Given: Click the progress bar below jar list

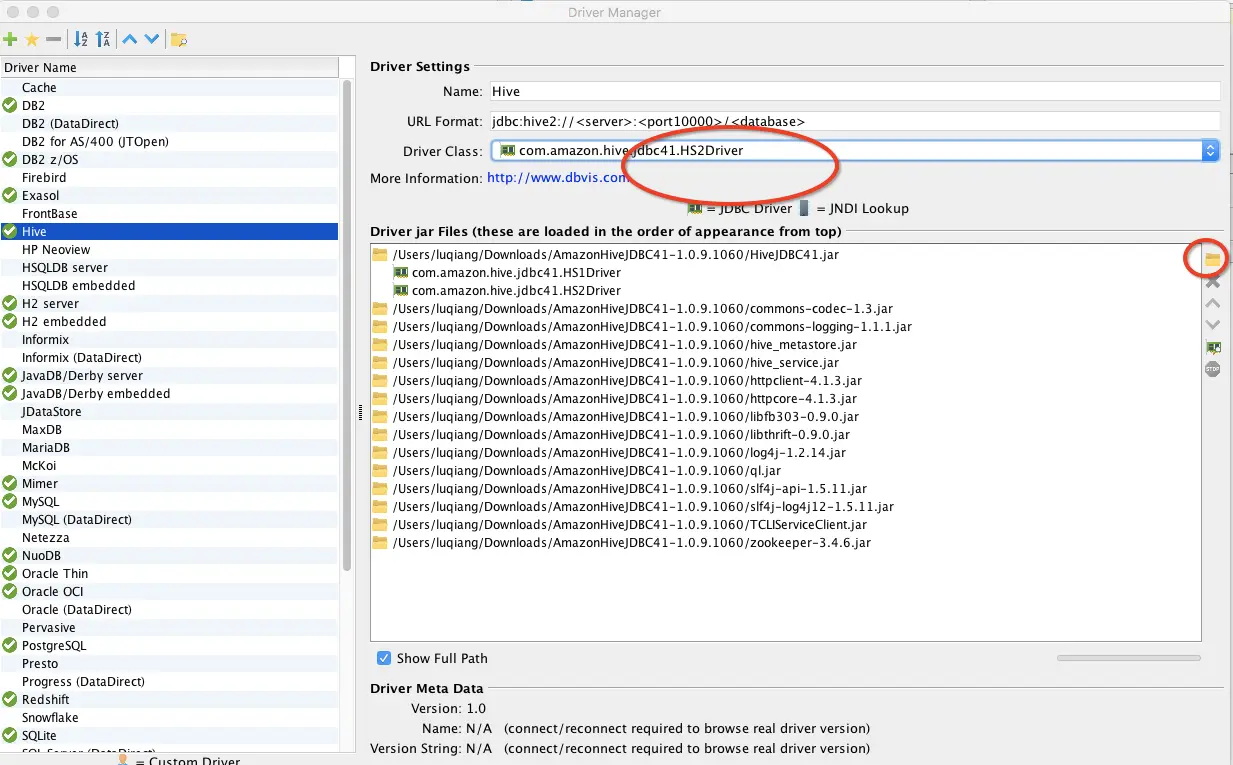Looking at the screenshot, I should pos(1128,658).
